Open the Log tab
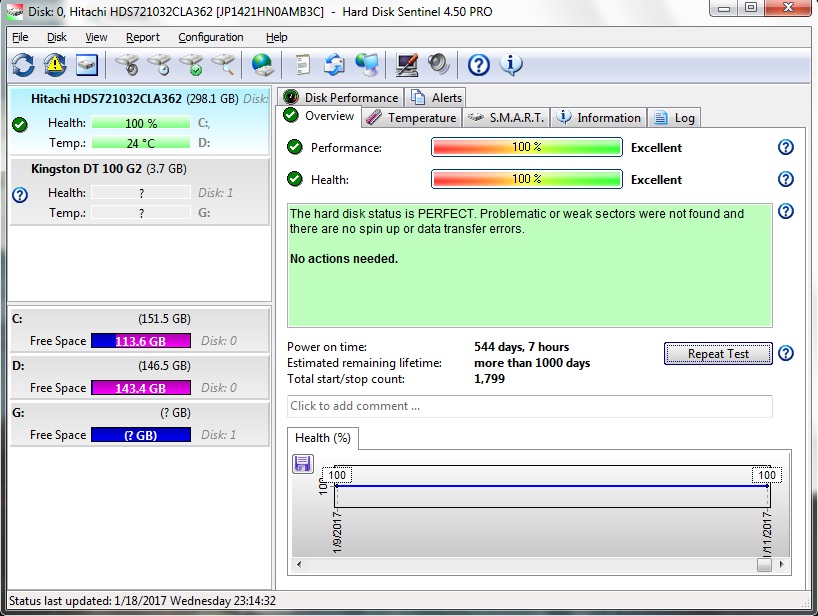The image size is (818, 616). coord(674,118)
